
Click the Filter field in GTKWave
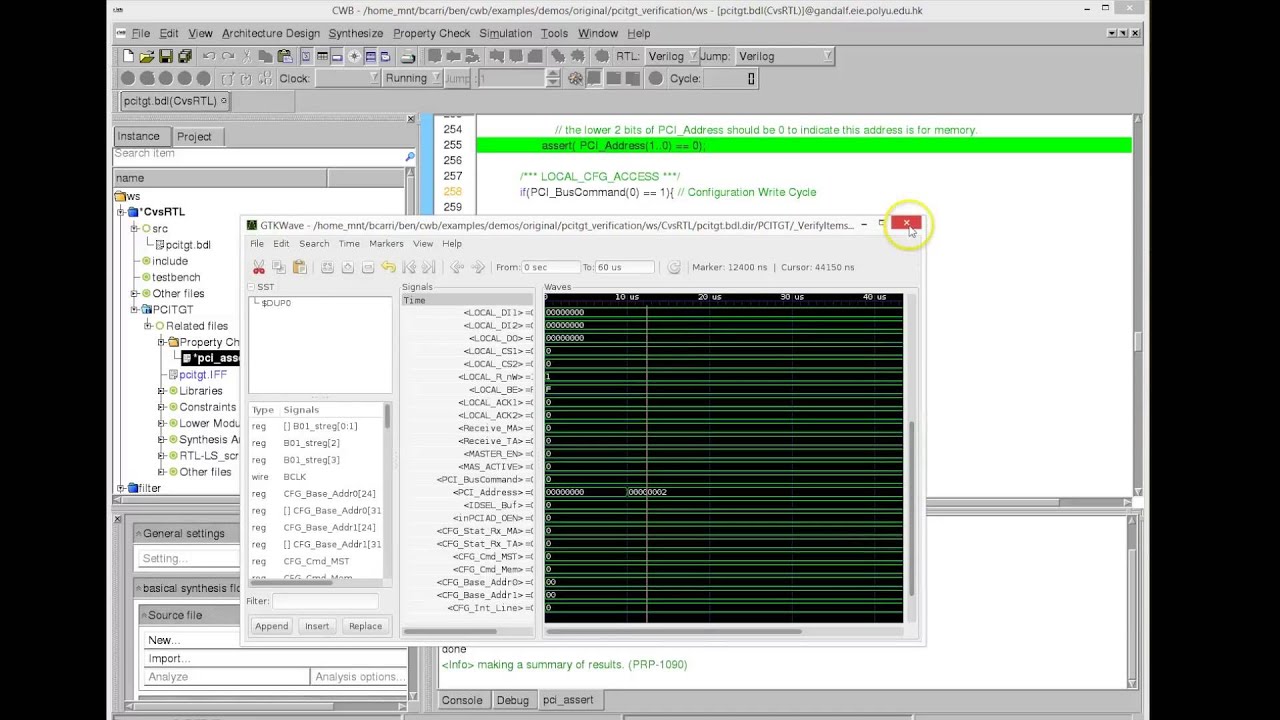pos(325,601)
